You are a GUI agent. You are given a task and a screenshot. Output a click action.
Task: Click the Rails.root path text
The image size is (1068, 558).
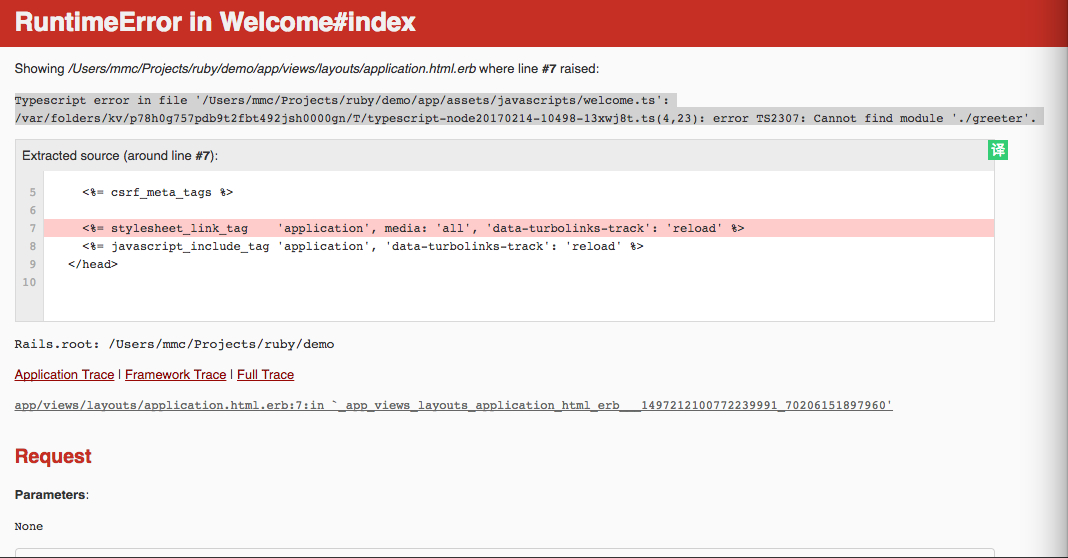[x=174, y=344]
